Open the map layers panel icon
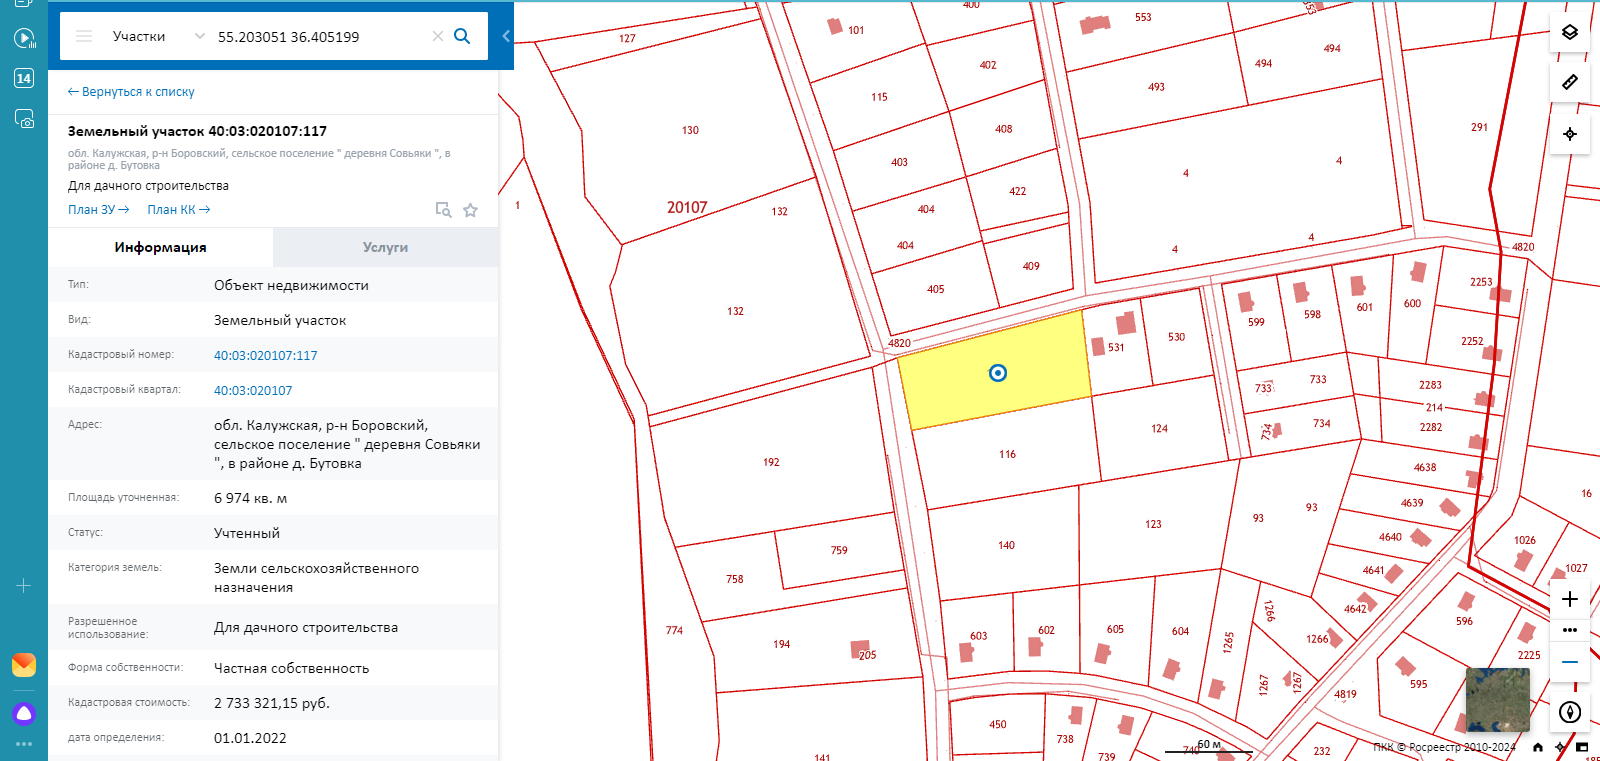This screenshot has width=1600, height=761. point(1570,32)
